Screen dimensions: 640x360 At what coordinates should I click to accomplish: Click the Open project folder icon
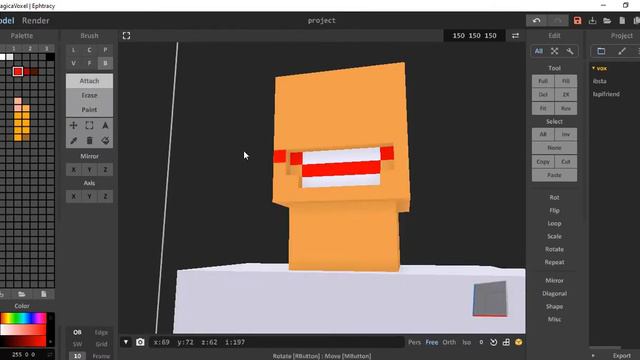tap(607, 20)
